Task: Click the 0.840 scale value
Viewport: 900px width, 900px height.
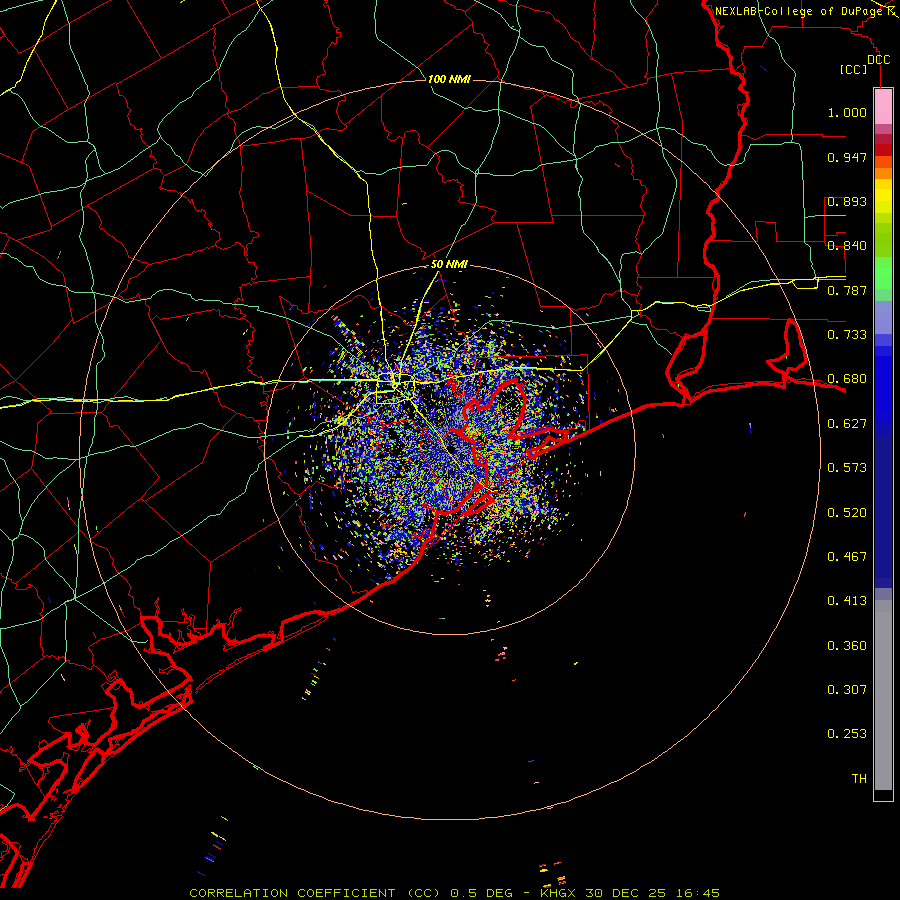Action: (x=847, y=246)
